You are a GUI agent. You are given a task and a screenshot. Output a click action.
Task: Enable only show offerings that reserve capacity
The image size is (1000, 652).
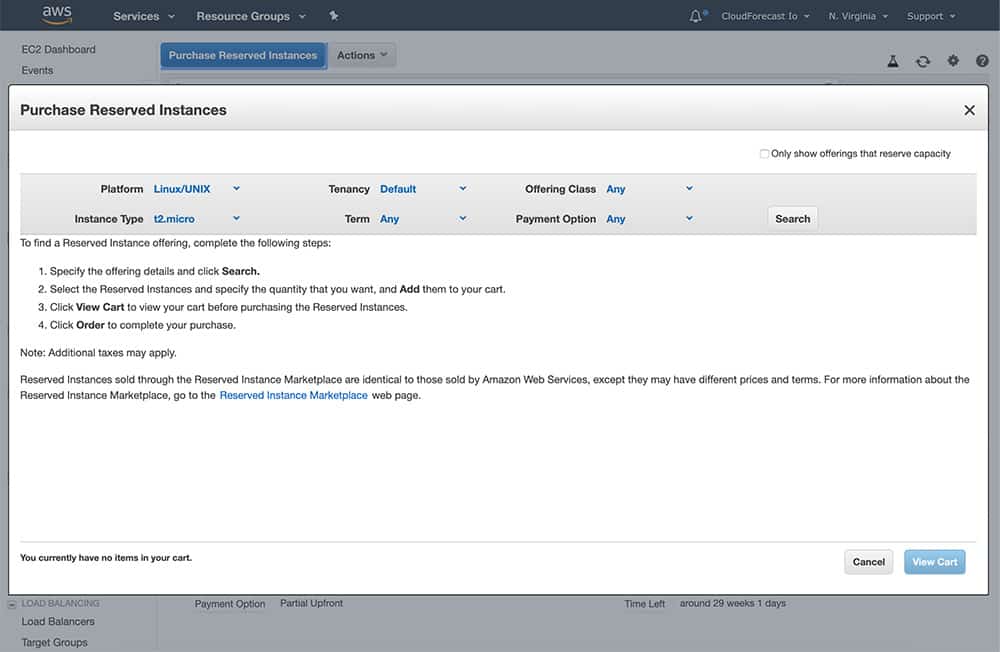click(x=764, y=153)
